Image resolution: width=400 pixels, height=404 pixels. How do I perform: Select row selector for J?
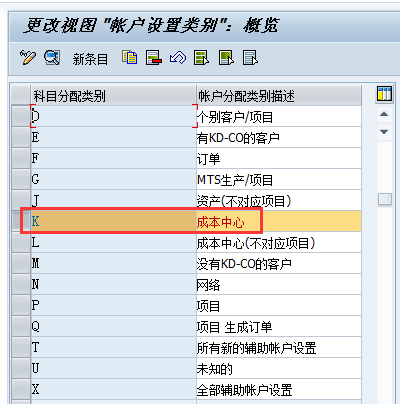[21, 200]
